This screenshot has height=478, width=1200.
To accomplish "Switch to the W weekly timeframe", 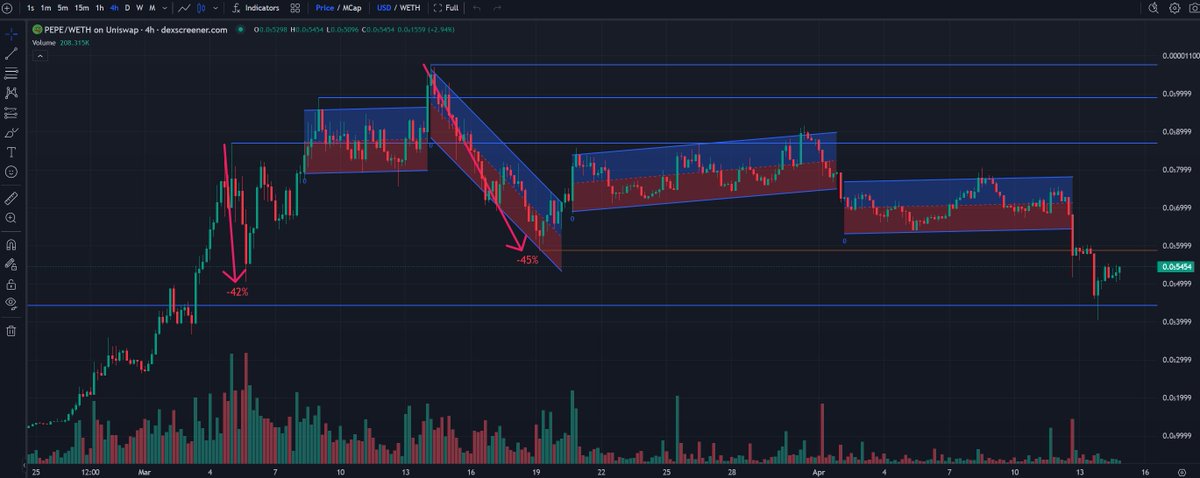I will click(139, 7).
